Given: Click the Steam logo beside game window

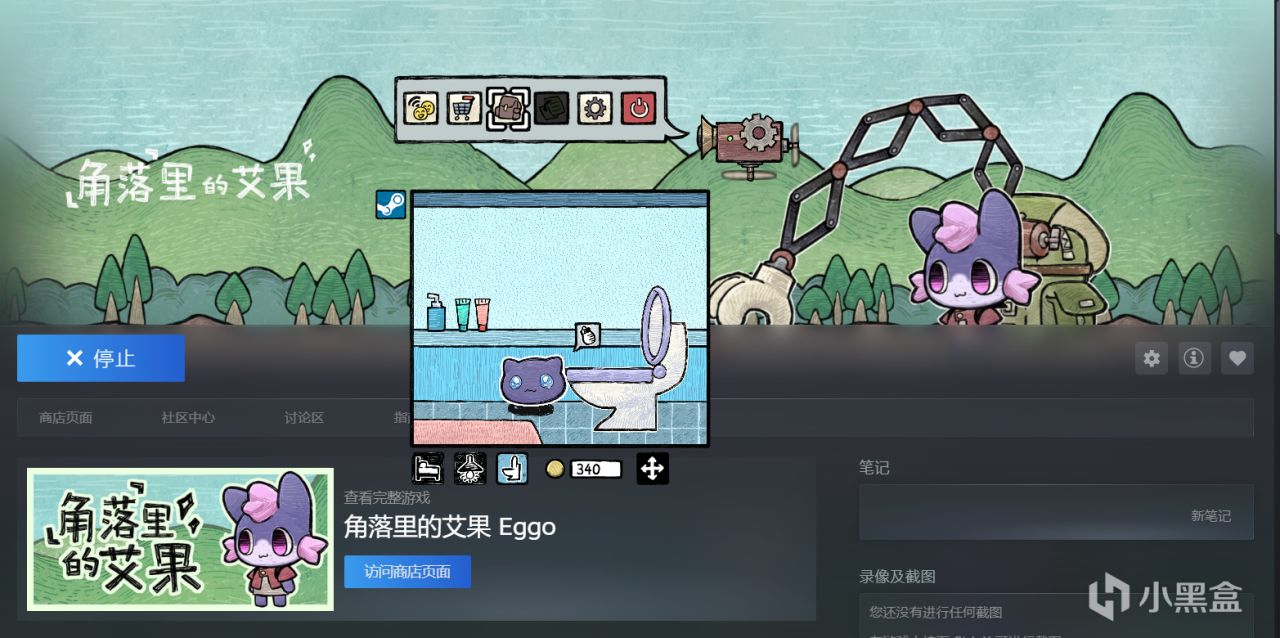Looking at the screenshot, I should pyautogui.click(x=390, y=204).
